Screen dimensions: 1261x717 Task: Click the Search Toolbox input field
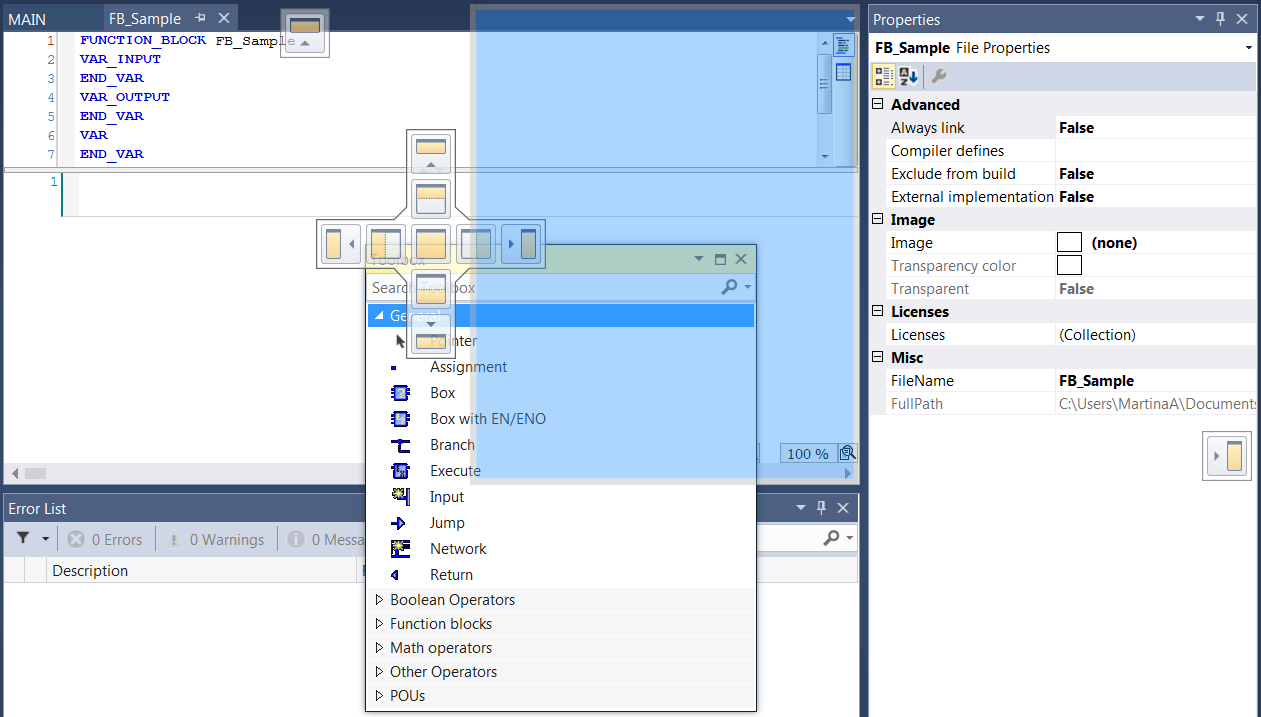[543, 287]
